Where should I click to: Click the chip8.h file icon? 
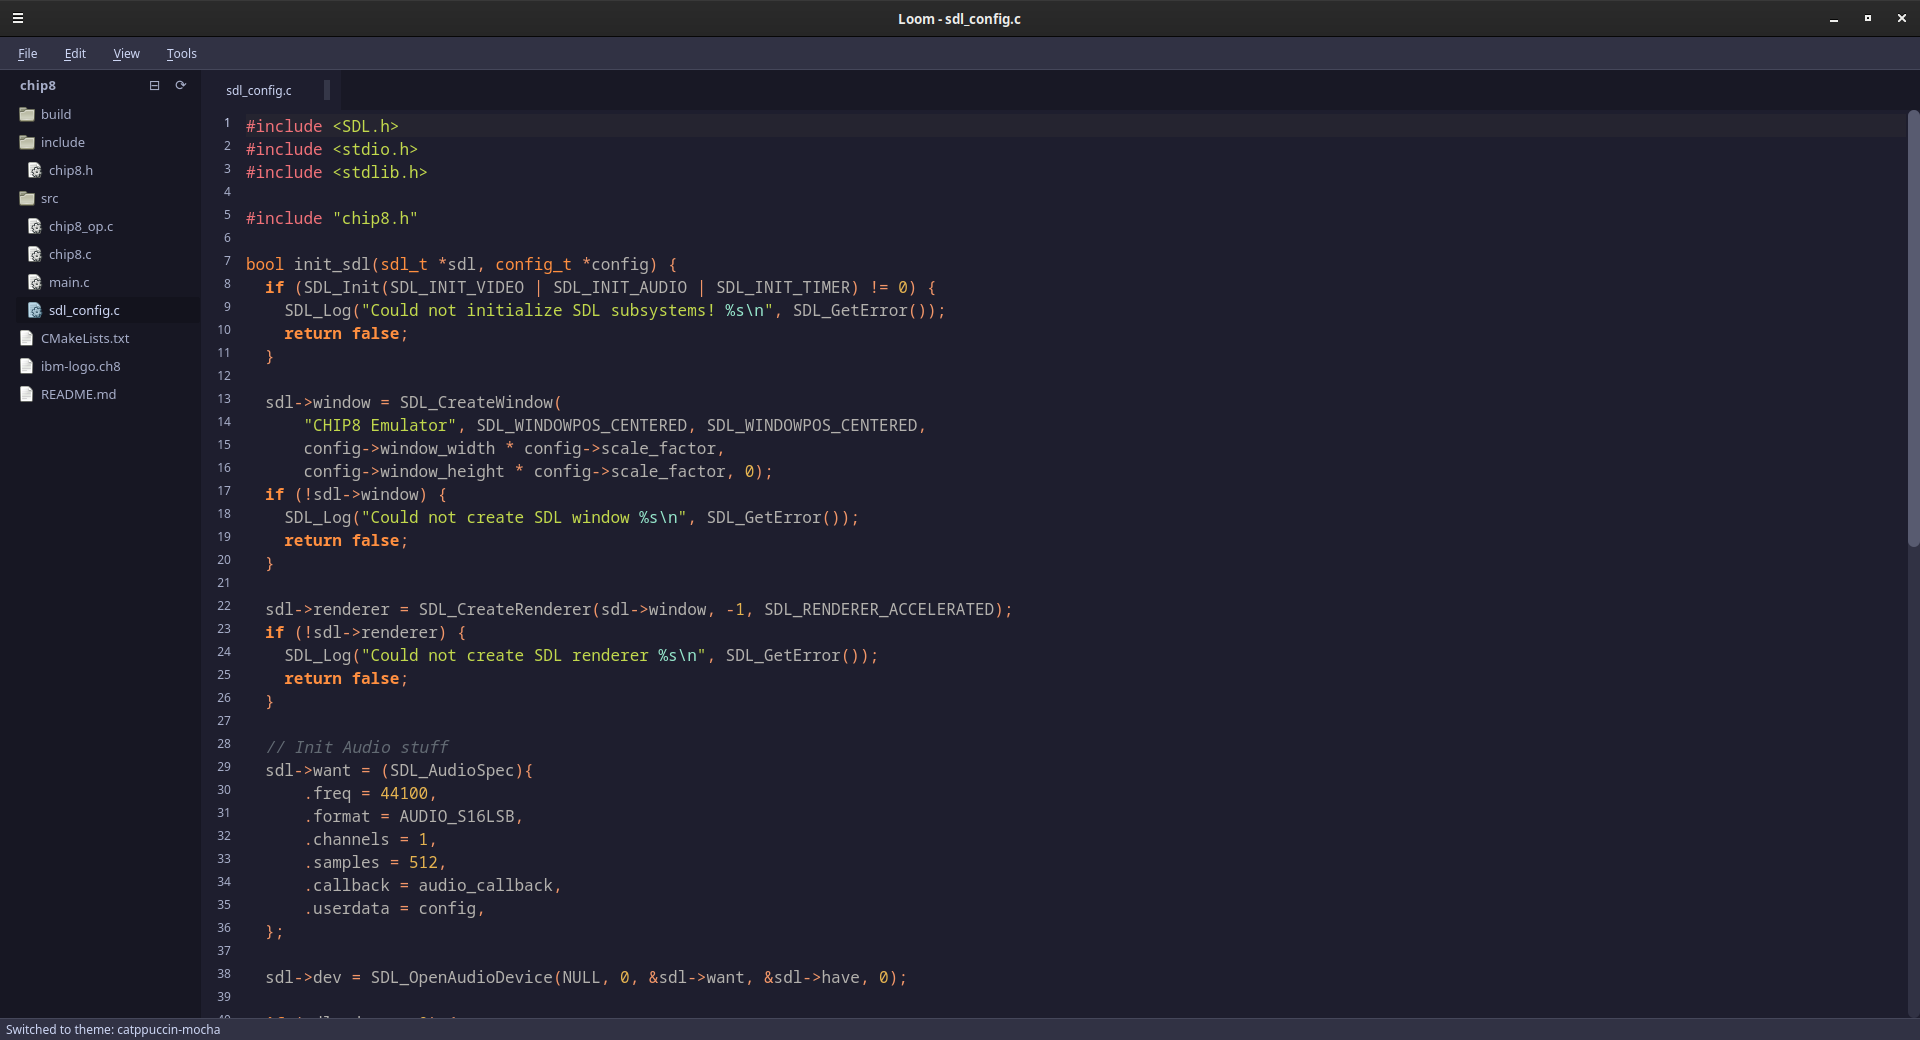[x=35, y=170]
